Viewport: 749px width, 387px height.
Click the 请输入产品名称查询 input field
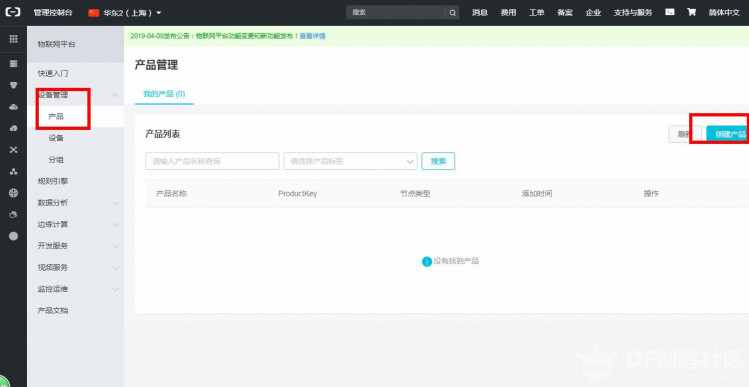212,161
